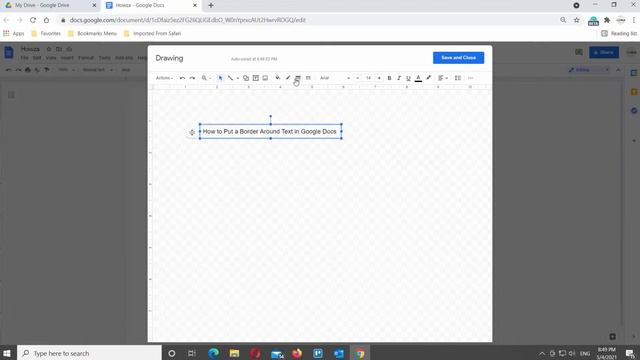The width and height of the screenshot is (640, 360).
Task: Click the Redo icon in Drawing toolbar
Action: click(x=192, y=78)
